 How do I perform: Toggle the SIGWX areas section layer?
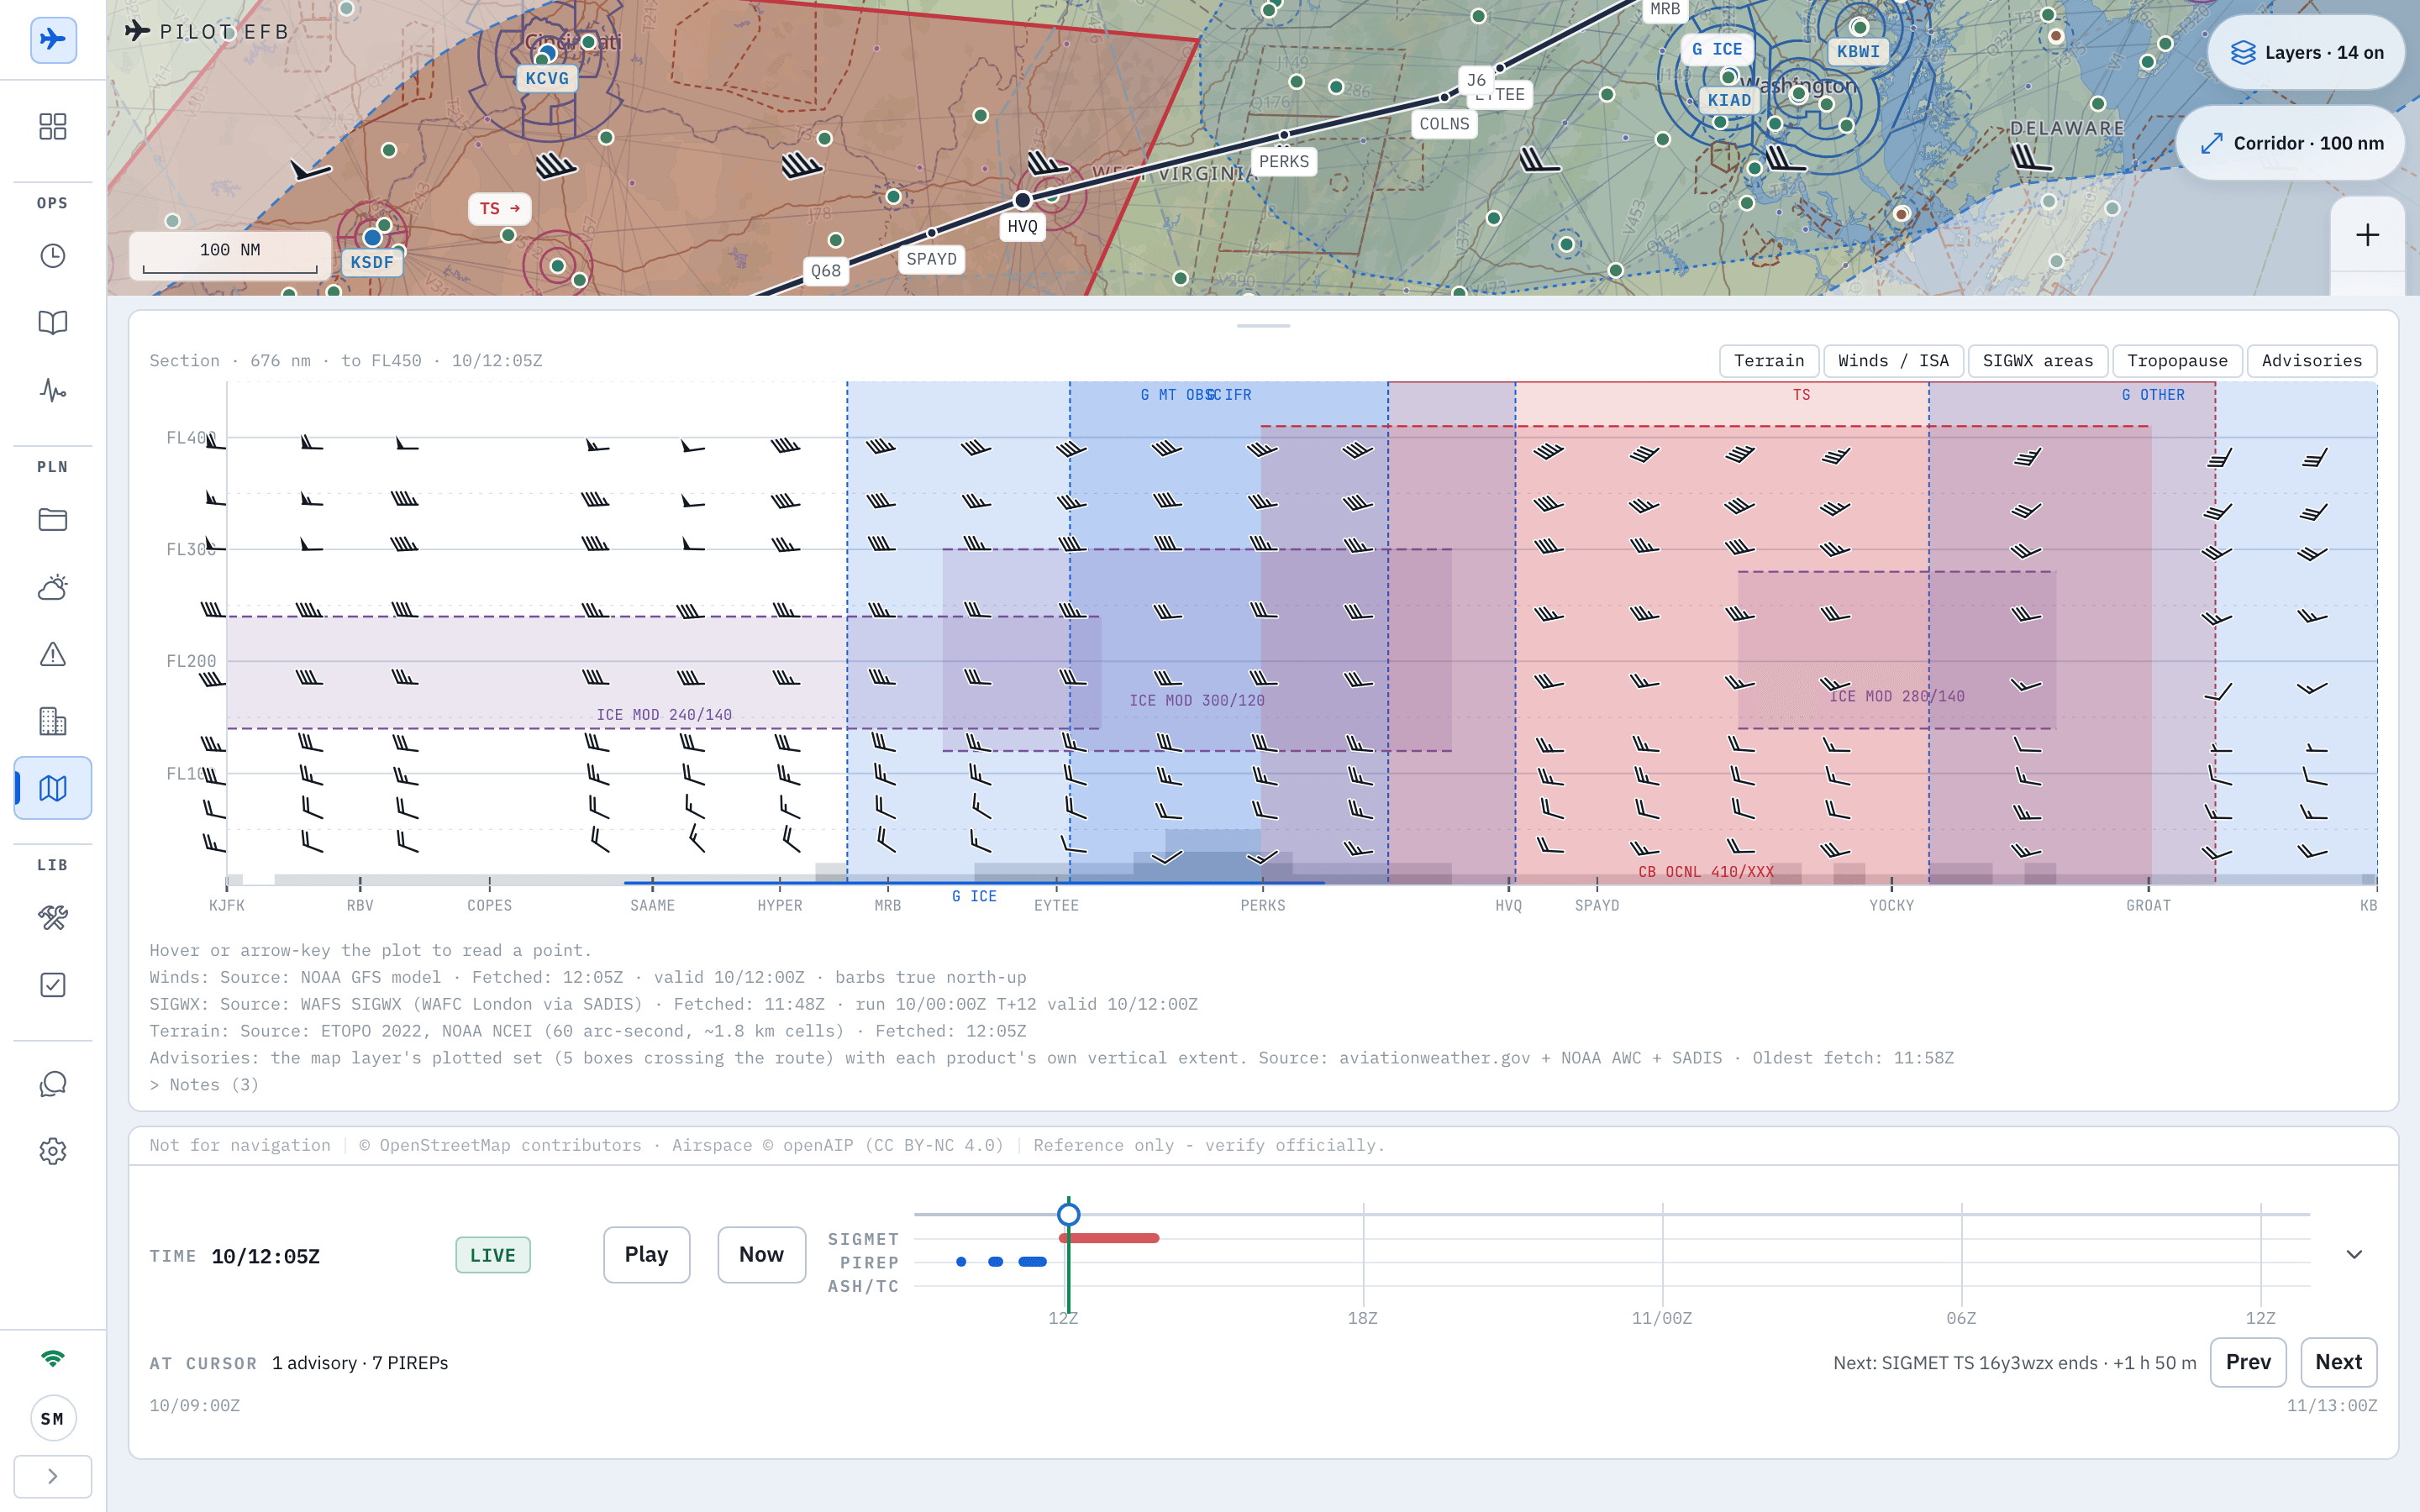[x=2038, y=361]
